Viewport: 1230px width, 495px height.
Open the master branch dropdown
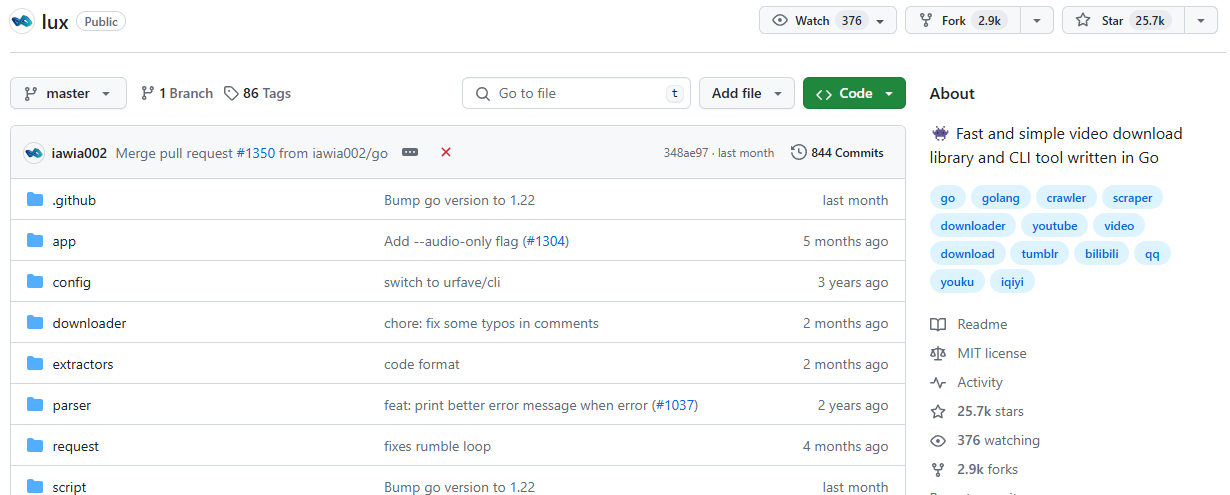point(68,93)
